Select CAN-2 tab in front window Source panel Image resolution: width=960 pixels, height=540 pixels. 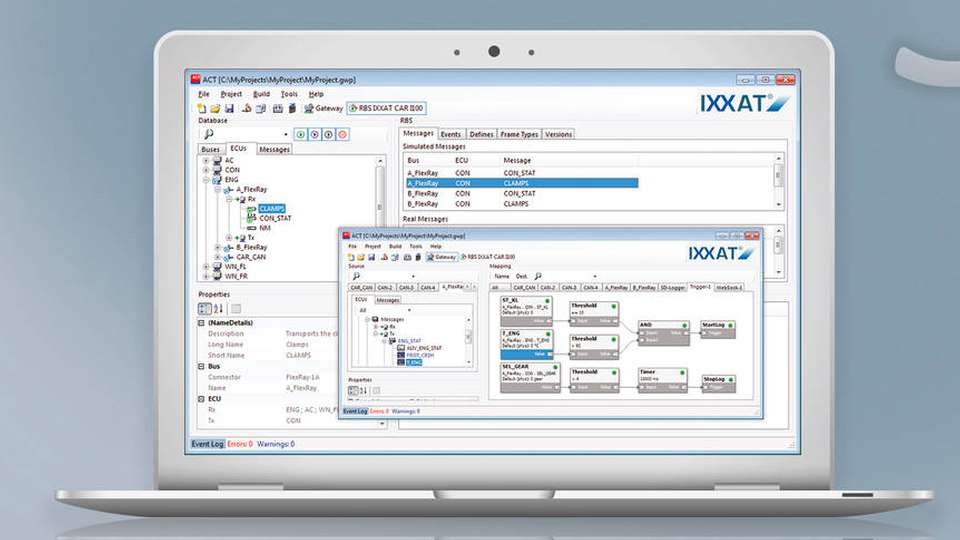384,287
